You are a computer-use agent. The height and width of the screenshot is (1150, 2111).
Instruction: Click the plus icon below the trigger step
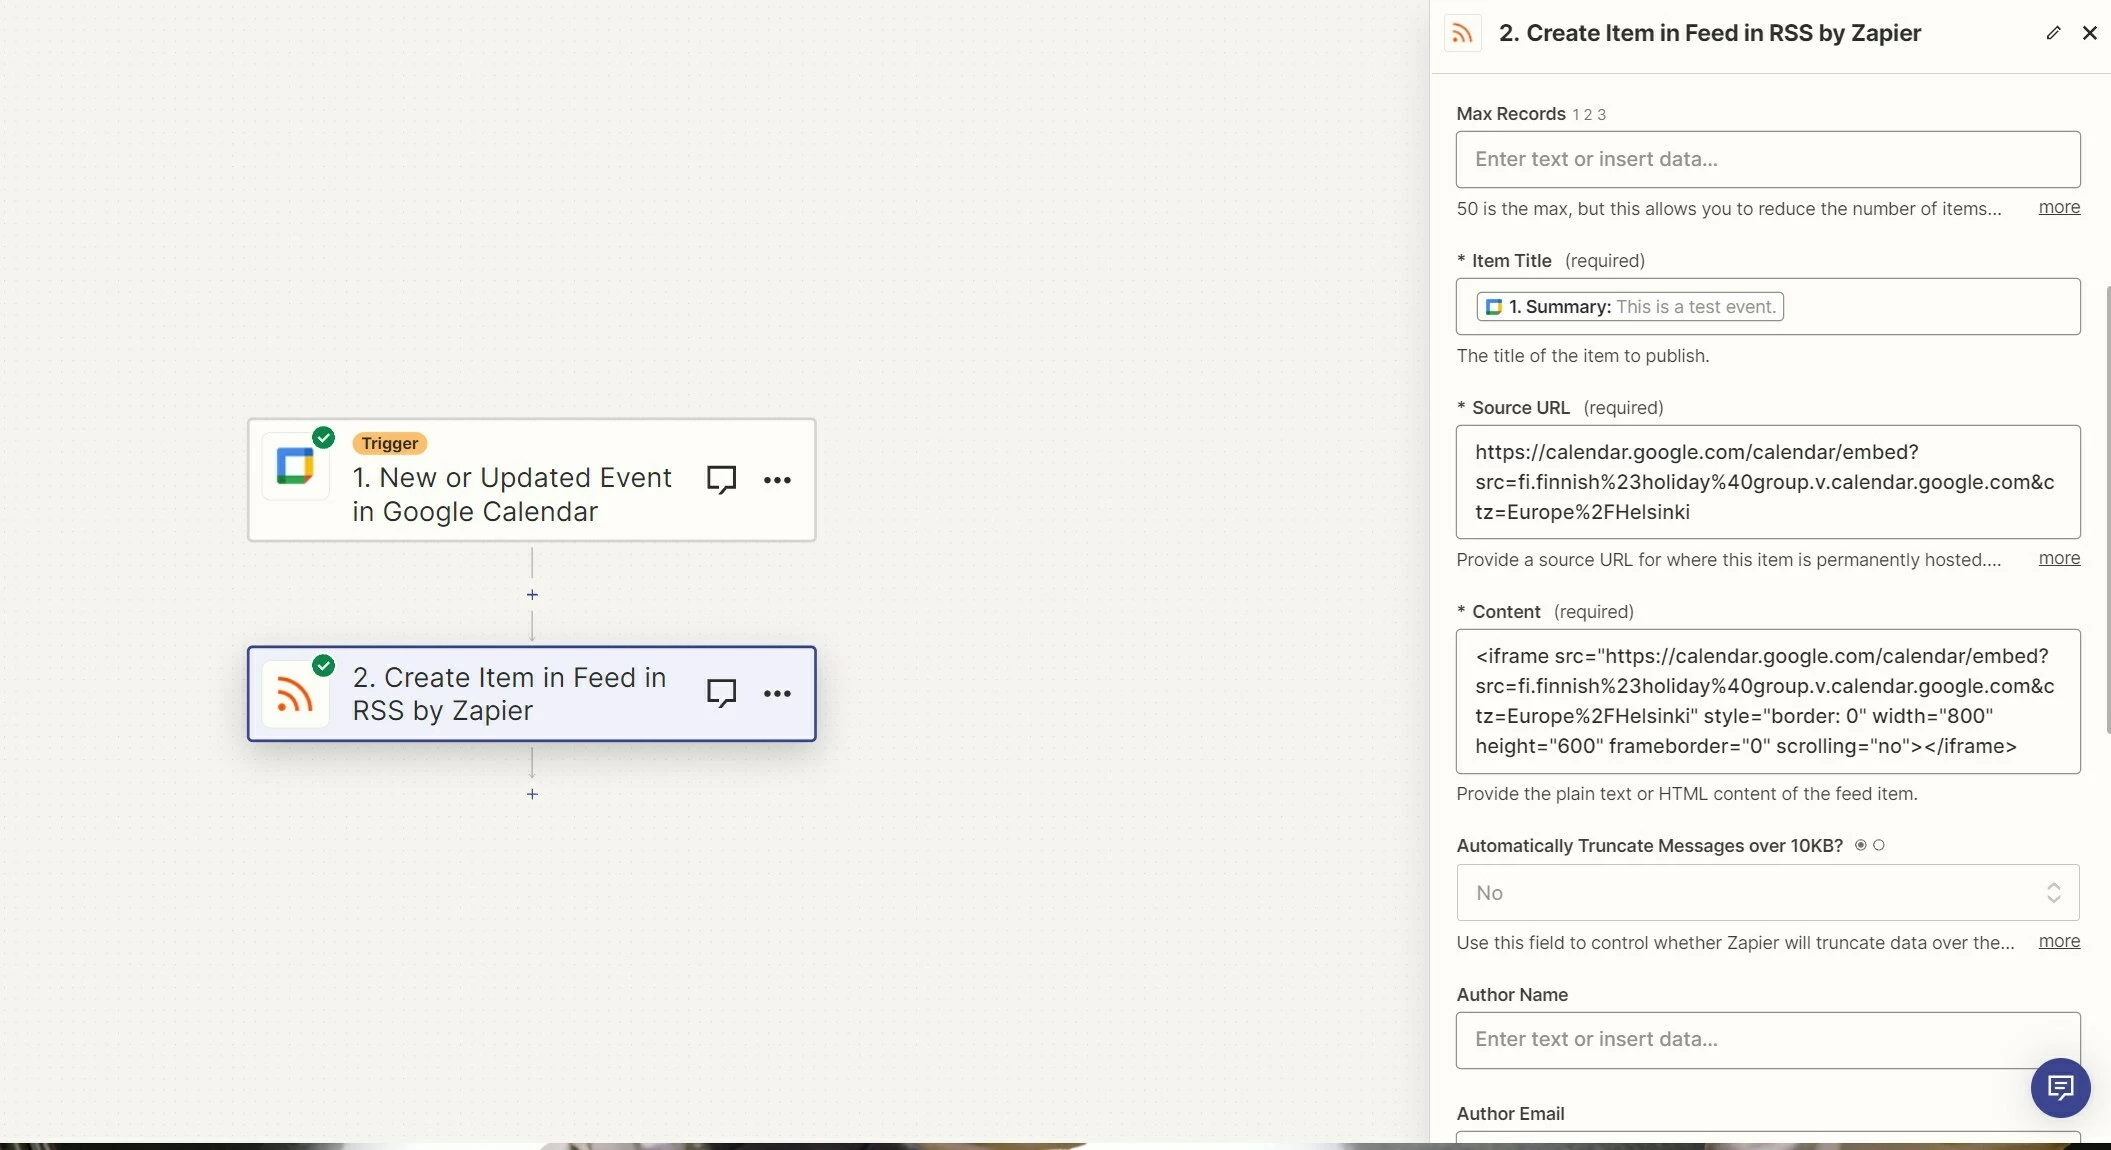531,594
